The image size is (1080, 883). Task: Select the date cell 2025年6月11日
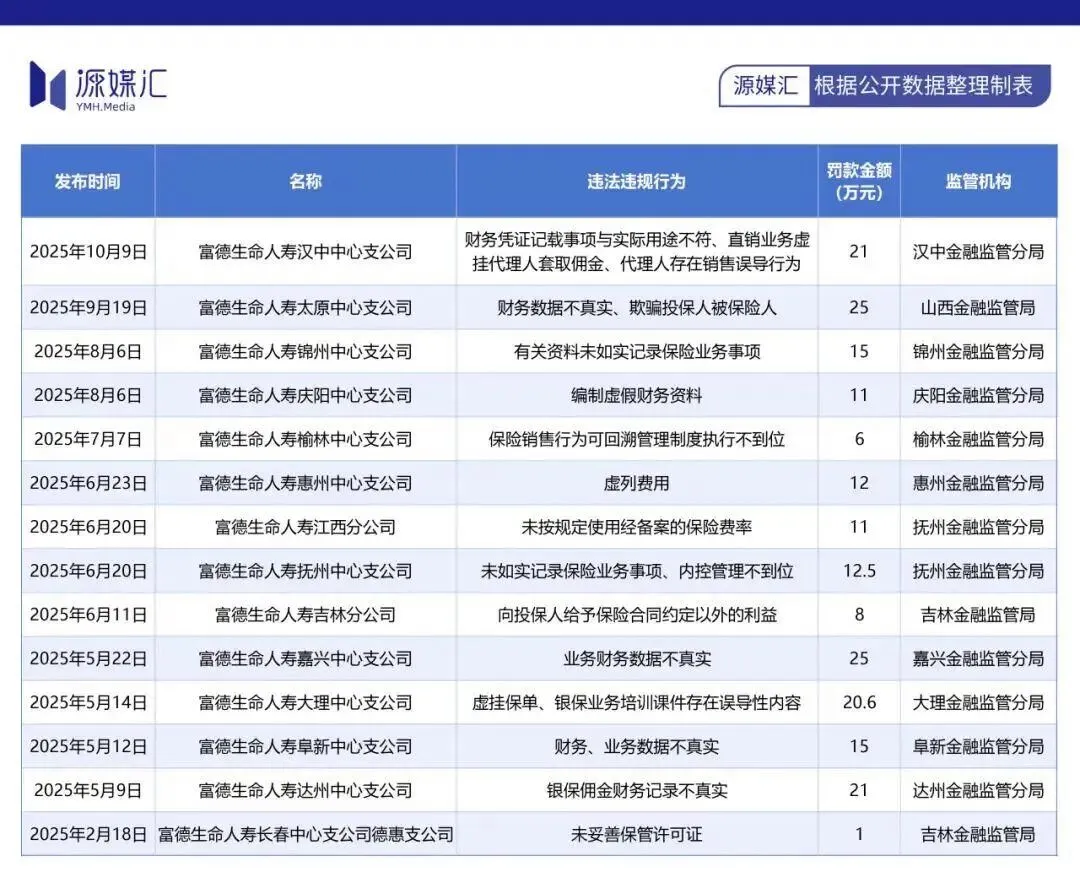(88, 614)
